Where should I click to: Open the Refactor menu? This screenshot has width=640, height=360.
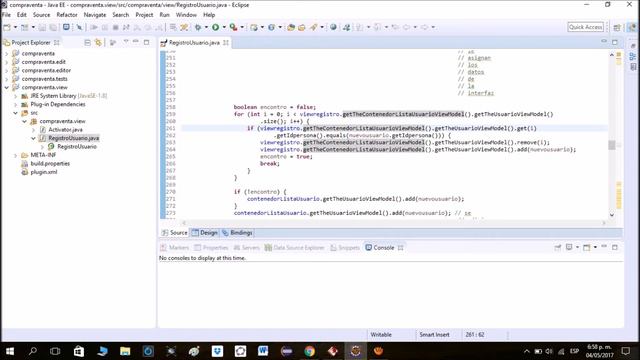(x=67, y=15)
